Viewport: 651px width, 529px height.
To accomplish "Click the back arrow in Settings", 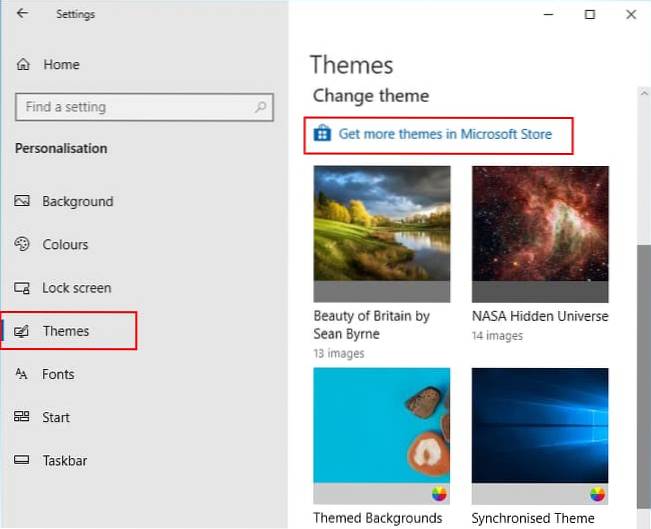I will coord(23,14).
